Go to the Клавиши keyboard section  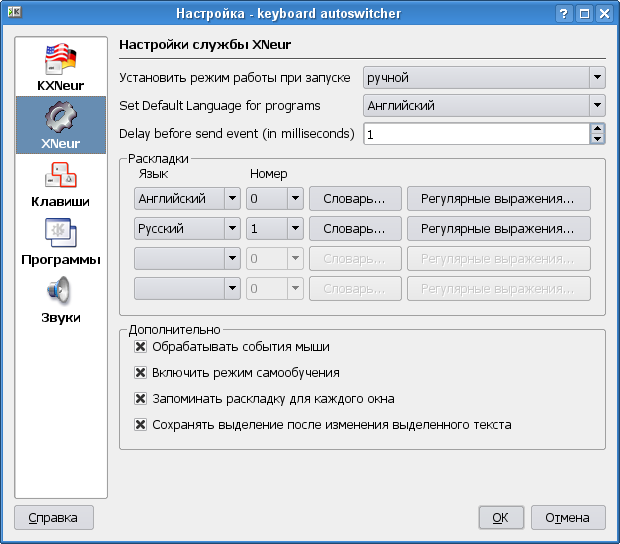[x=61, y=183]
